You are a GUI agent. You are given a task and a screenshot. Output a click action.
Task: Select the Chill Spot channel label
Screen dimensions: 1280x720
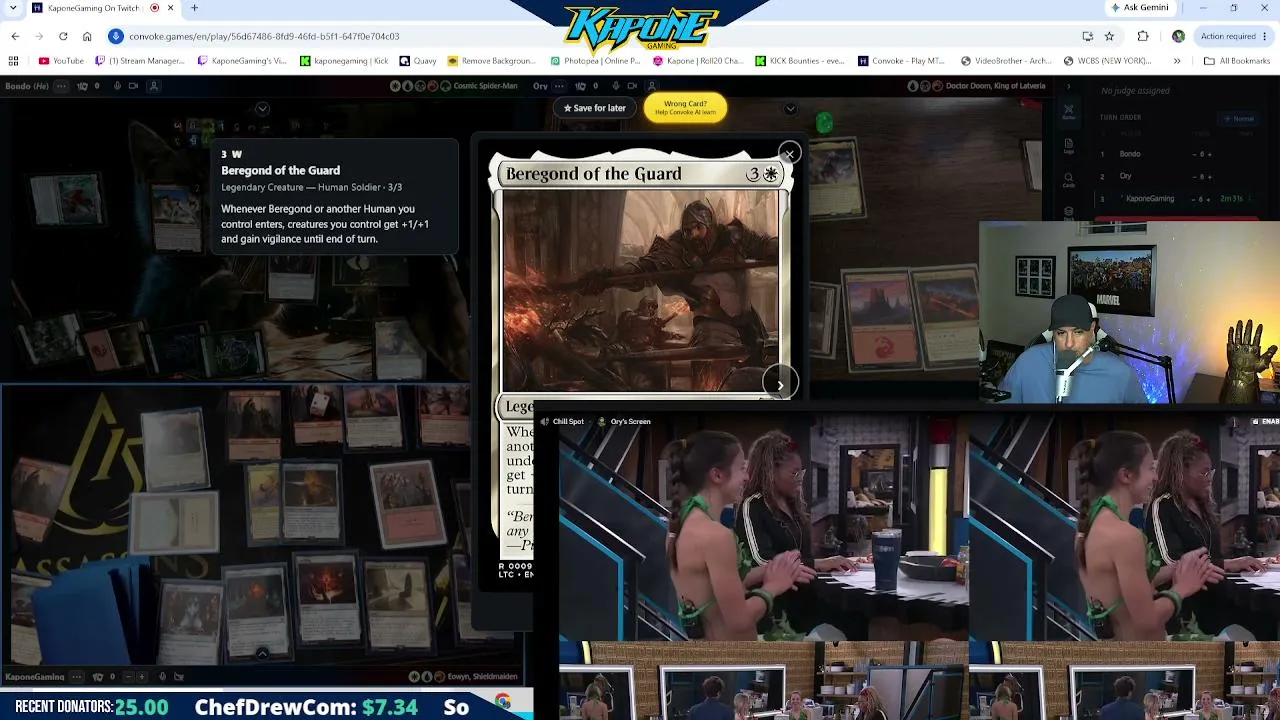[x=568, y=422]
